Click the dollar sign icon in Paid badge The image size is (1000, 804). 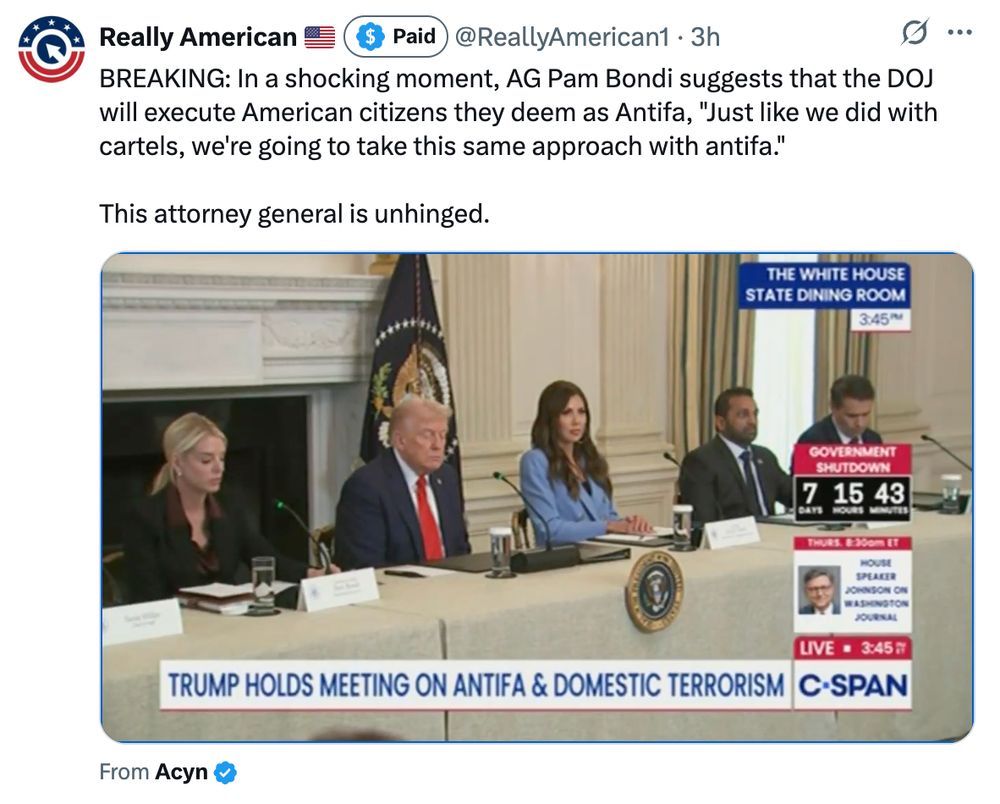tap(369, 36)
